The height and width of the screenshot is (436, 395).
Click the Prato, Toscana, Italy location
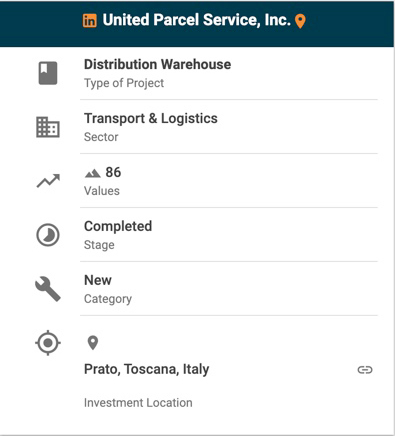point(147,369)
